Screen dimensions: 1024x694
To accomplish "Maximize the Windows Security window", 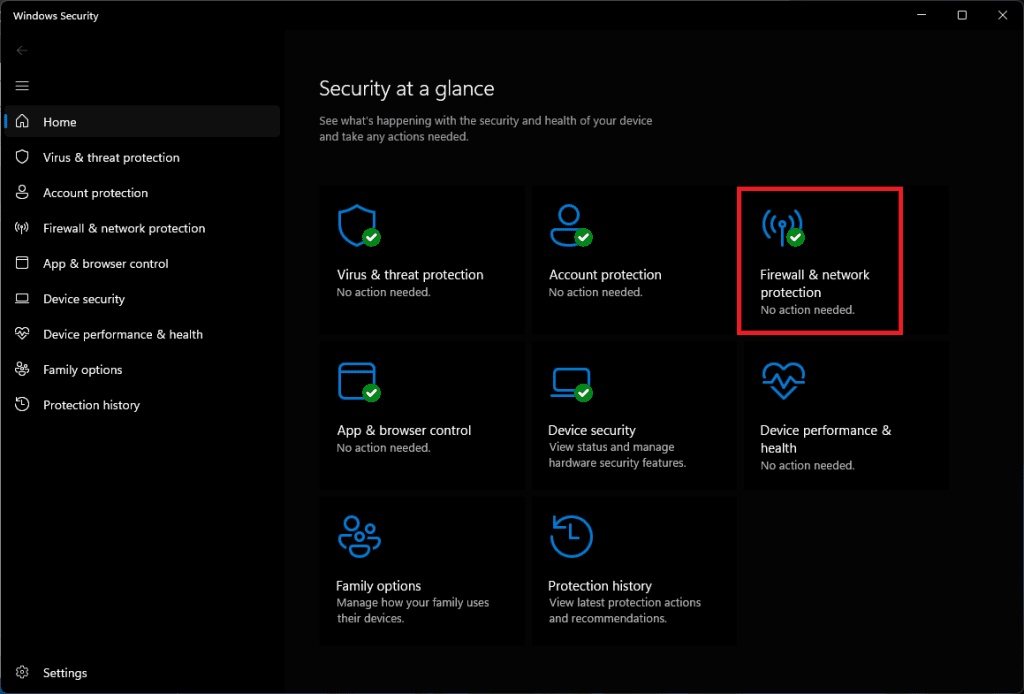I will click(x=962, y=15).
